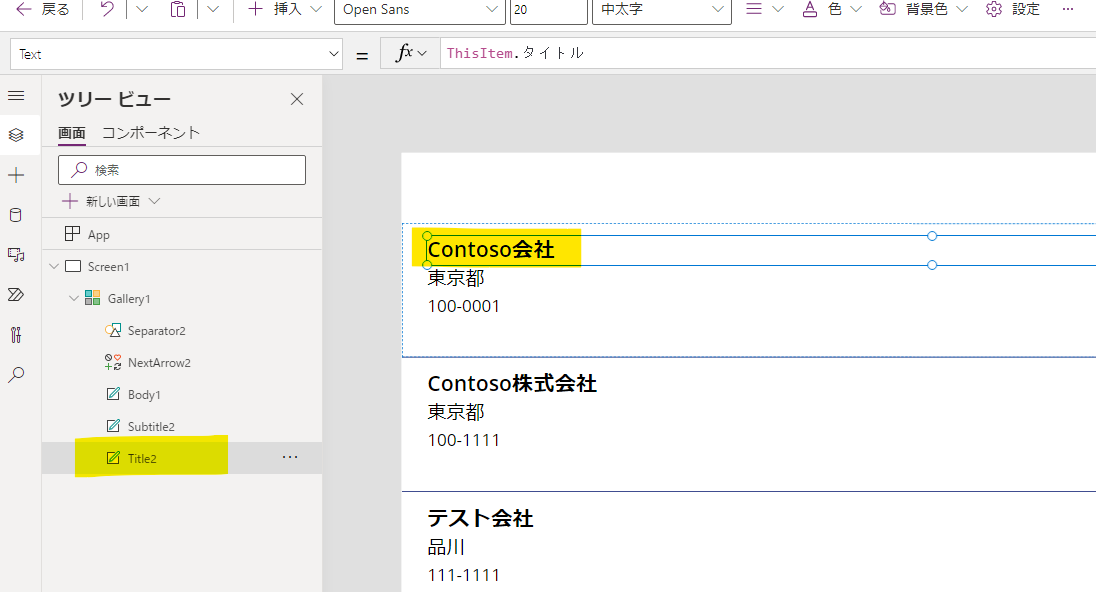Screen dimensions: 1096x592
Task: Open the Open Sans font dropdown
Action: [419, 10]
